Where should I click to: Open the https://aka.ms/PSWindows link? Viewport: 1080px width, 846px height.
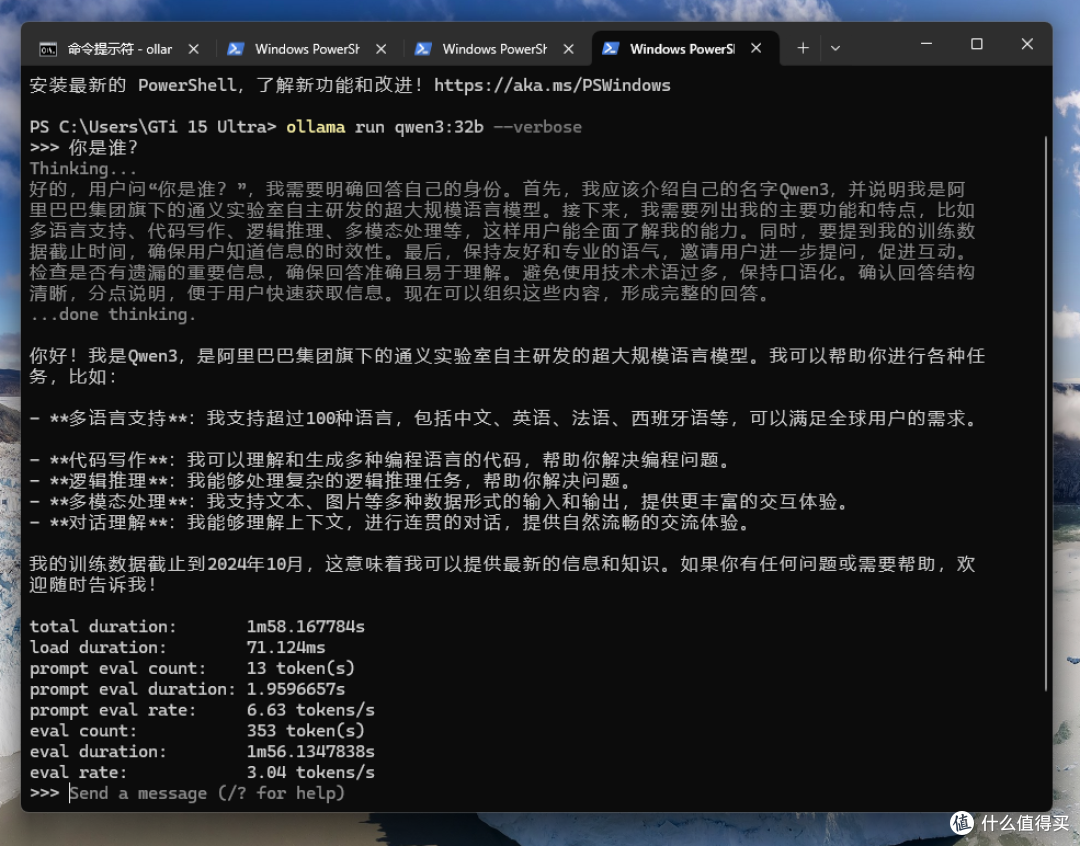[x=552, y=85]
